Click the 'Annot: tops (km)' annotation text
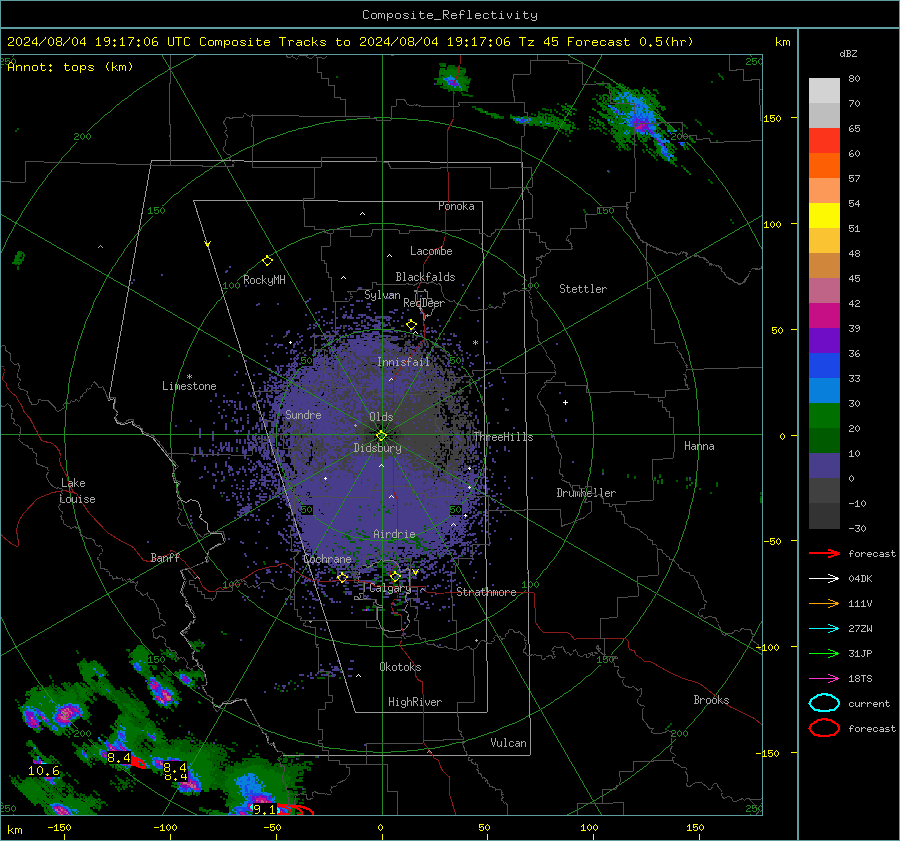Screen dimensions: 900x841 coord(70,67)
